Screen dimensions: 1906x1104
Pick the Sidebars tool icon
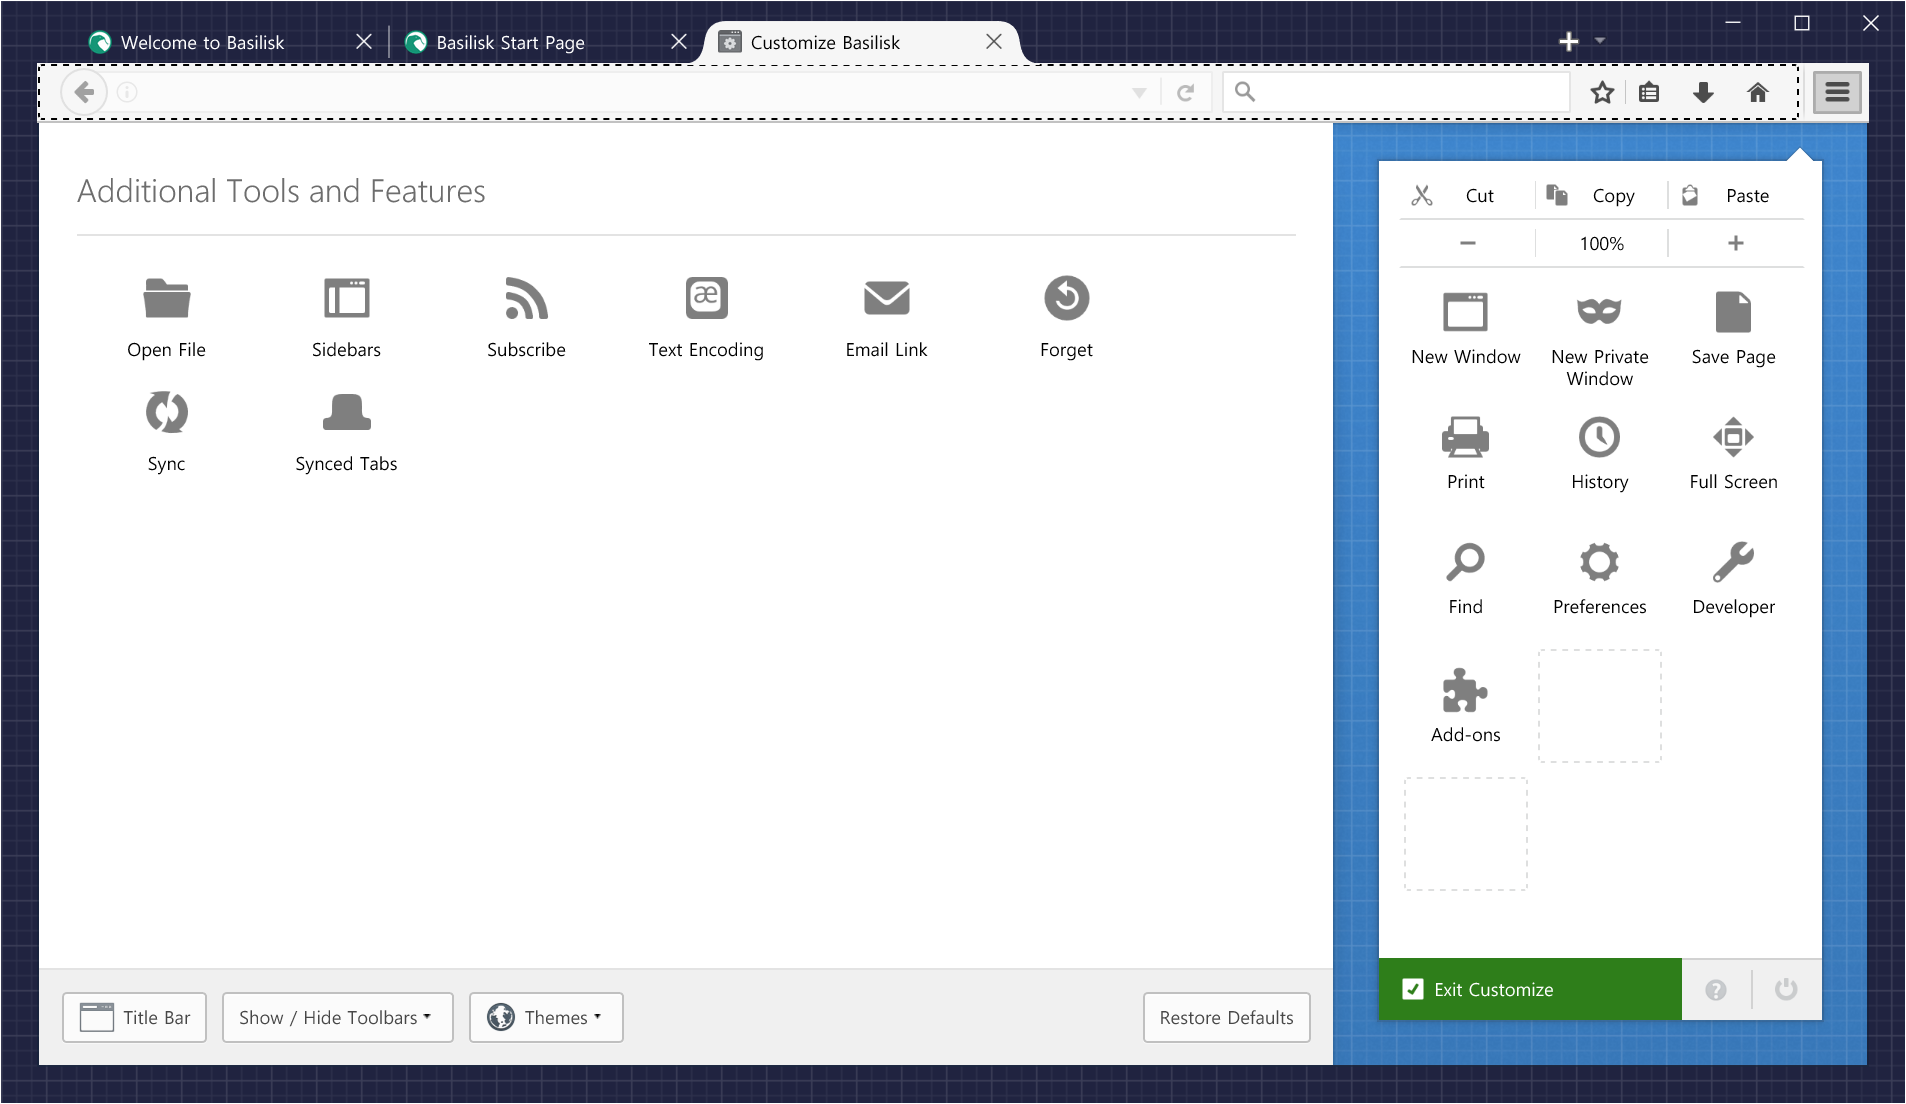coord(346,298)
